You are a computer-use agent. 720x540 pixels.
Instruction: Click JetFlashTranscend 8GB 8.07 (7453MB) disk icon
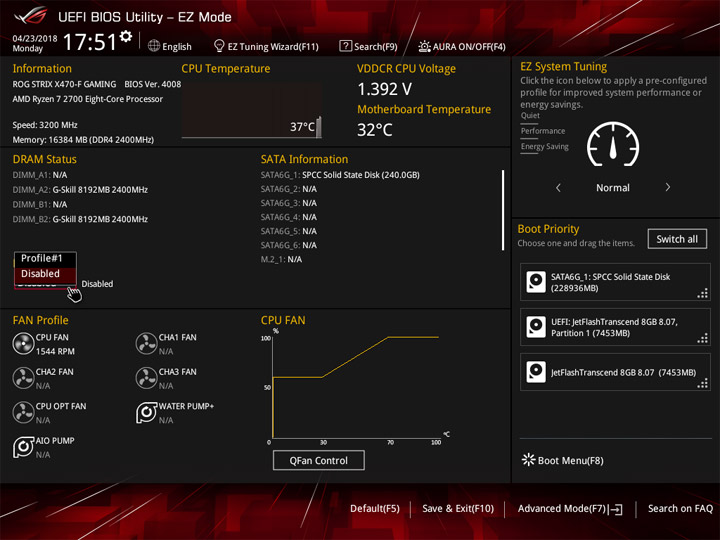[x=536, y=372]
